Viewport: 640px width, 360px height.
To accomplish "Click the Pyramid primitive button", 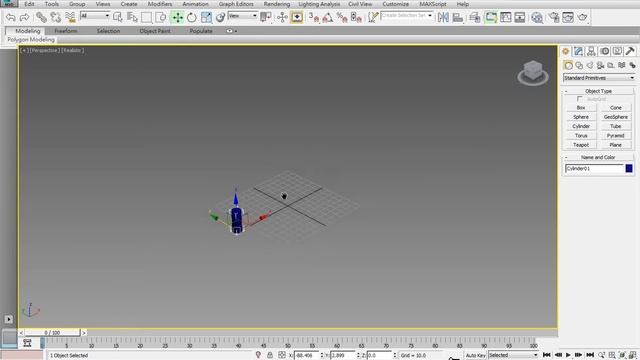I will [616, 136].
